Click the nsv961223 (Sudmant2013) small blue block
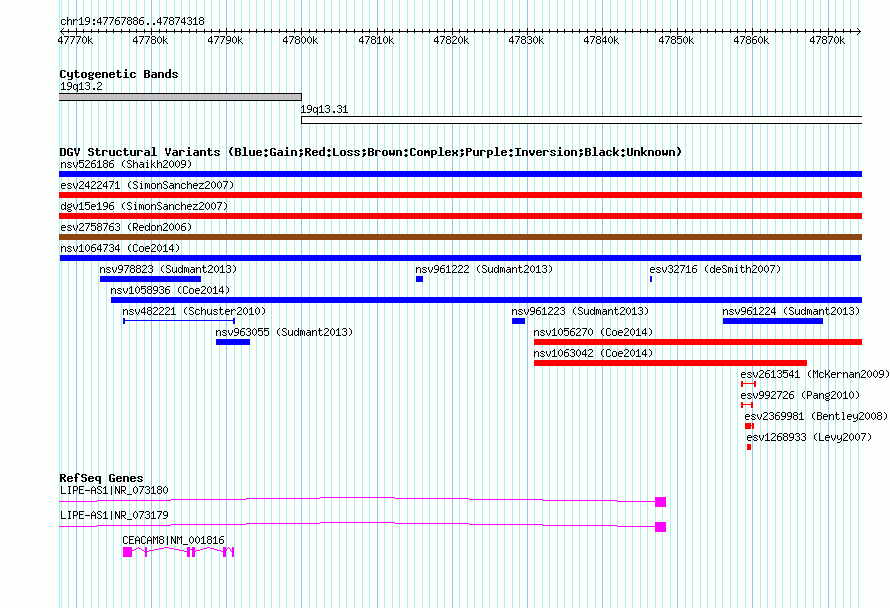This screenshot has height=608, width=890. (x=518, y=321)
